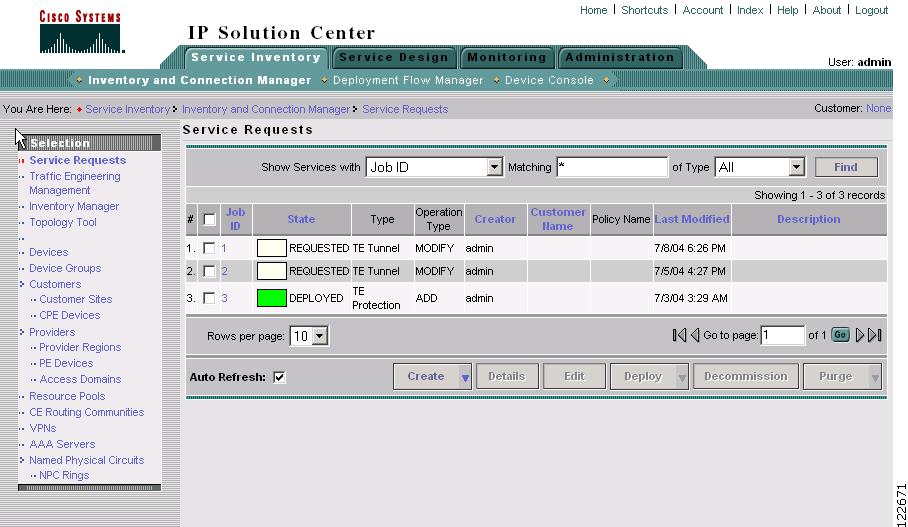Click green DEPLOYED swatch for job 3

tap(272, 298)
